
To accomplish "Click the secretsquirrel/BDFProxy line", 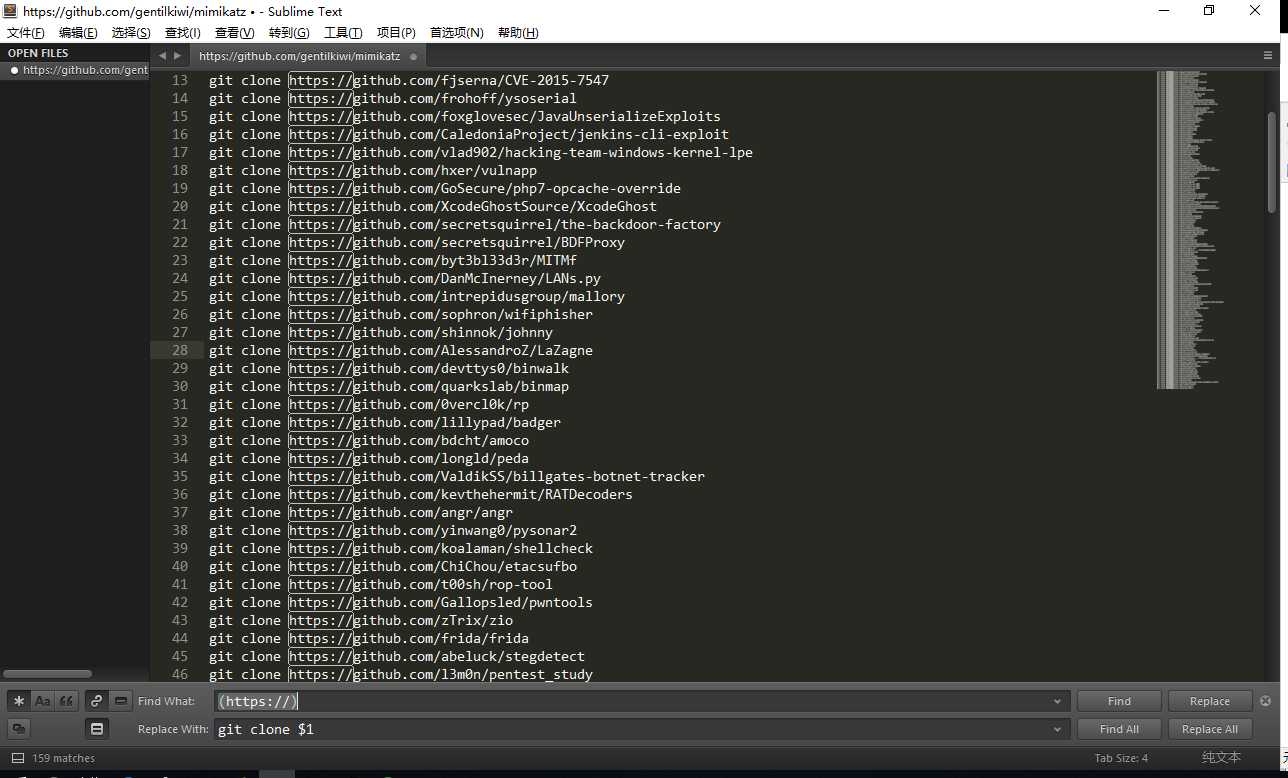I will click(417, 242).
